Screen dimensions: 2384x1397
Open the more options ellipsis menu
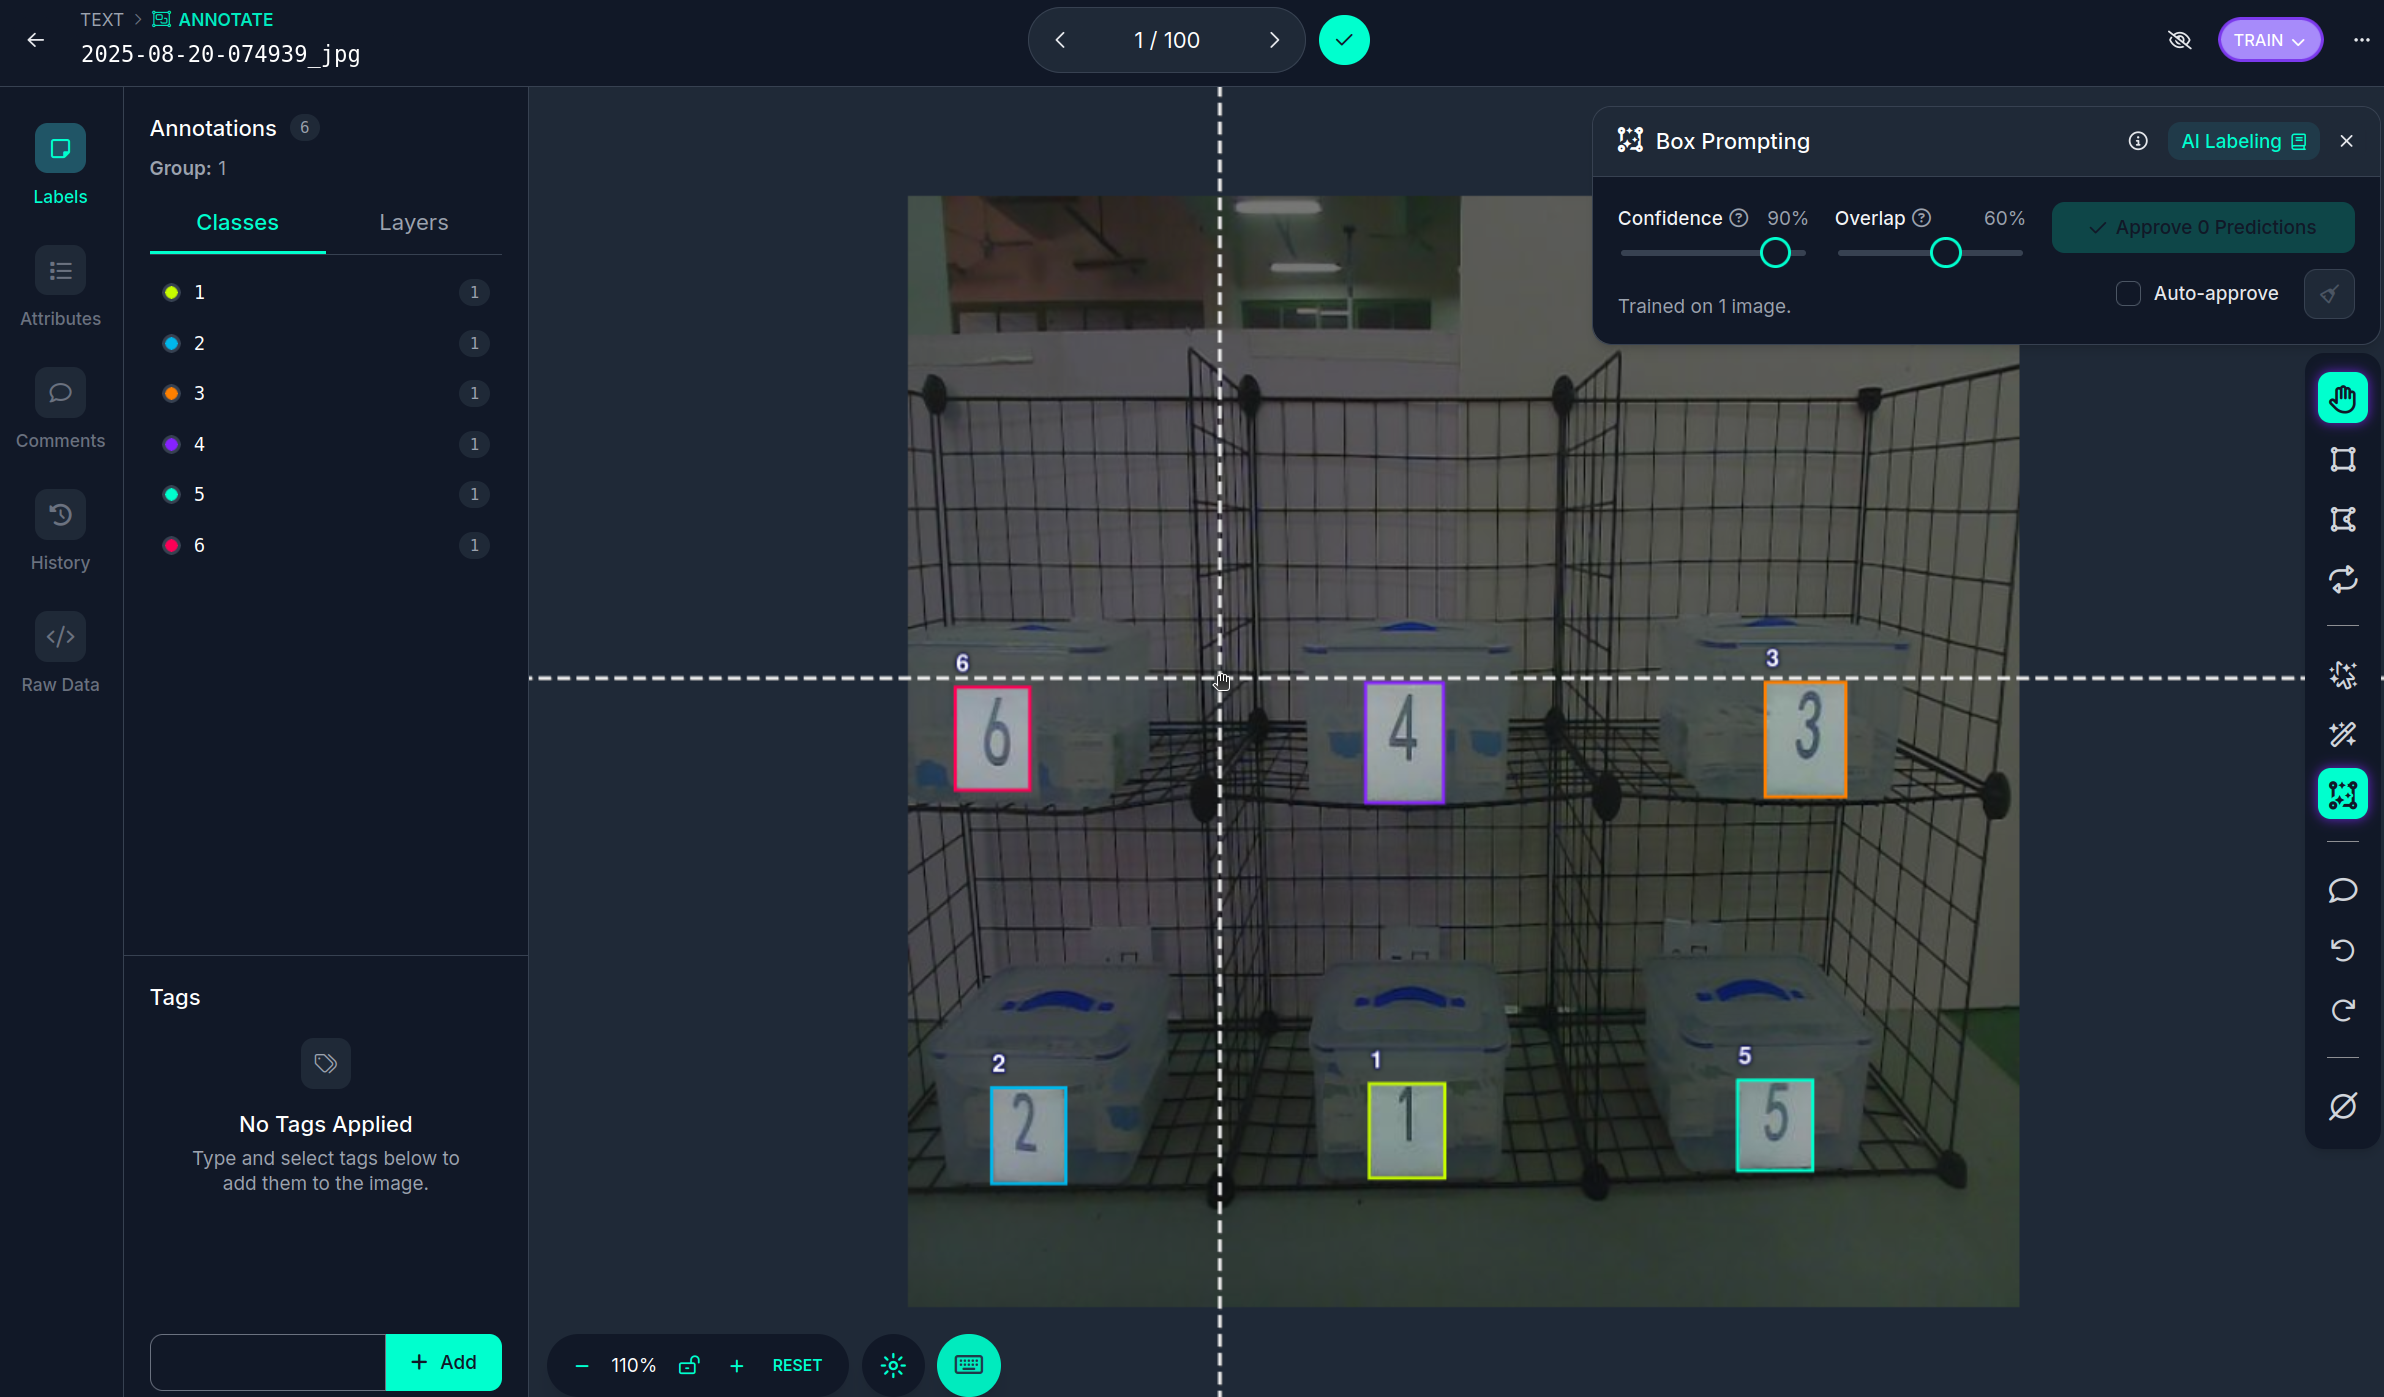tap(2361, 40)
